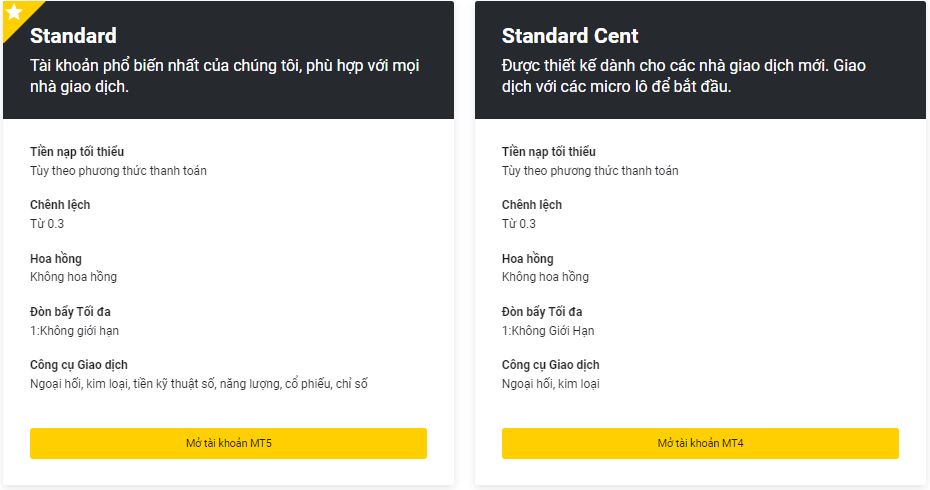Click "Công cụ Giao dịch" in Standard Cent card
Image resolution: width=930 pixels, height=490 pixels.
point(551,365)
